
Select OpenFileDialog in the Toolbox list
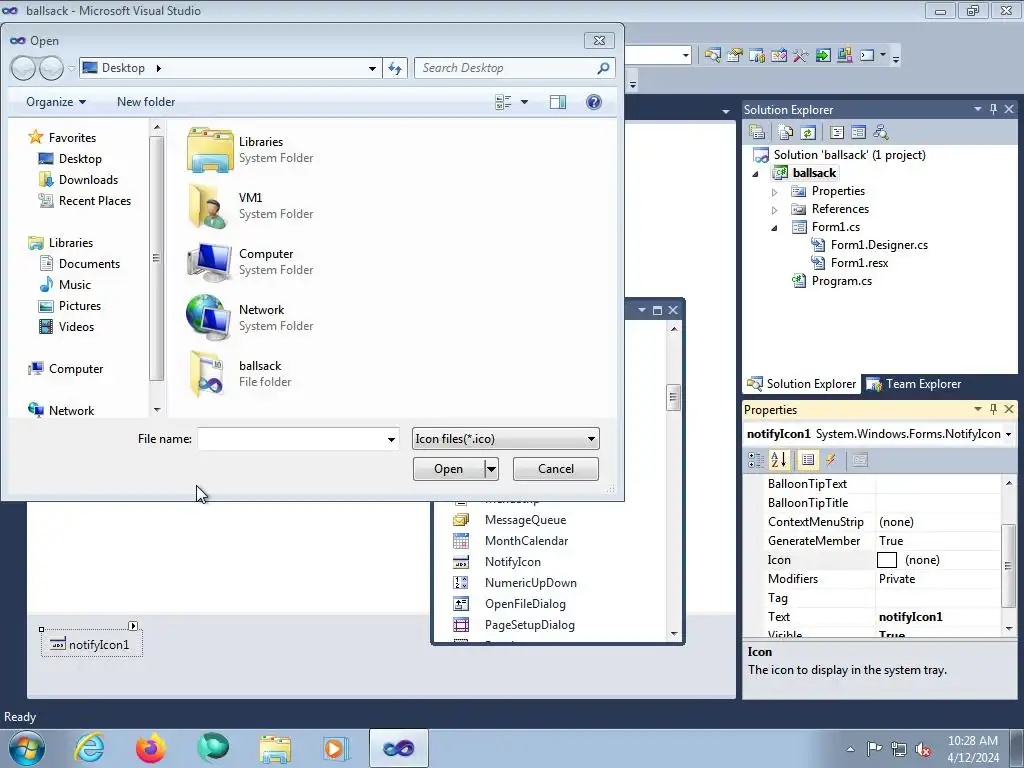coord(509,604)
